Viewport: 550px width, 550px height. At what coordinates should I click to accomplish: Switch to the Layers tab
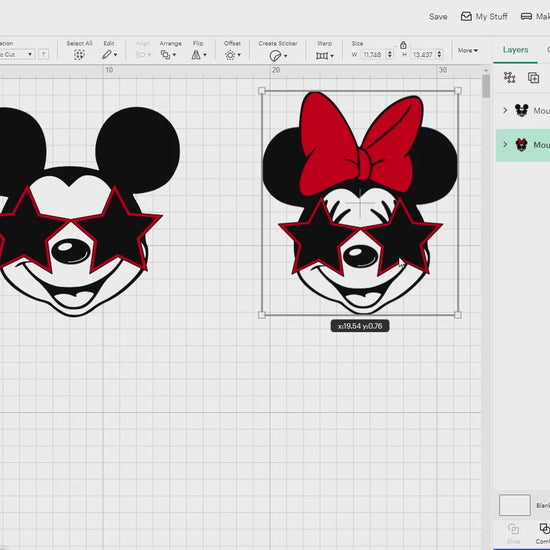515,50
